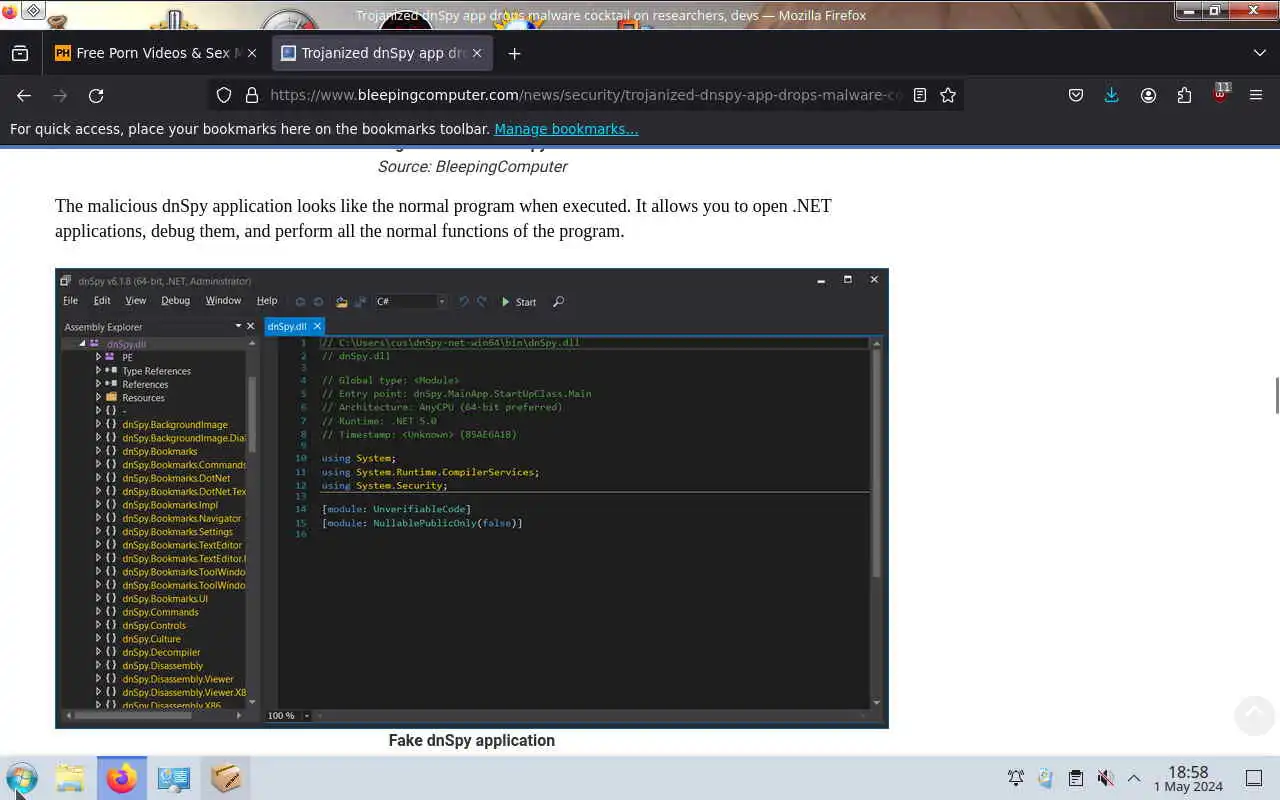Reload the current page
Image resolution: width=1280 pixels, height=800 pixels.
pos(96,96)
